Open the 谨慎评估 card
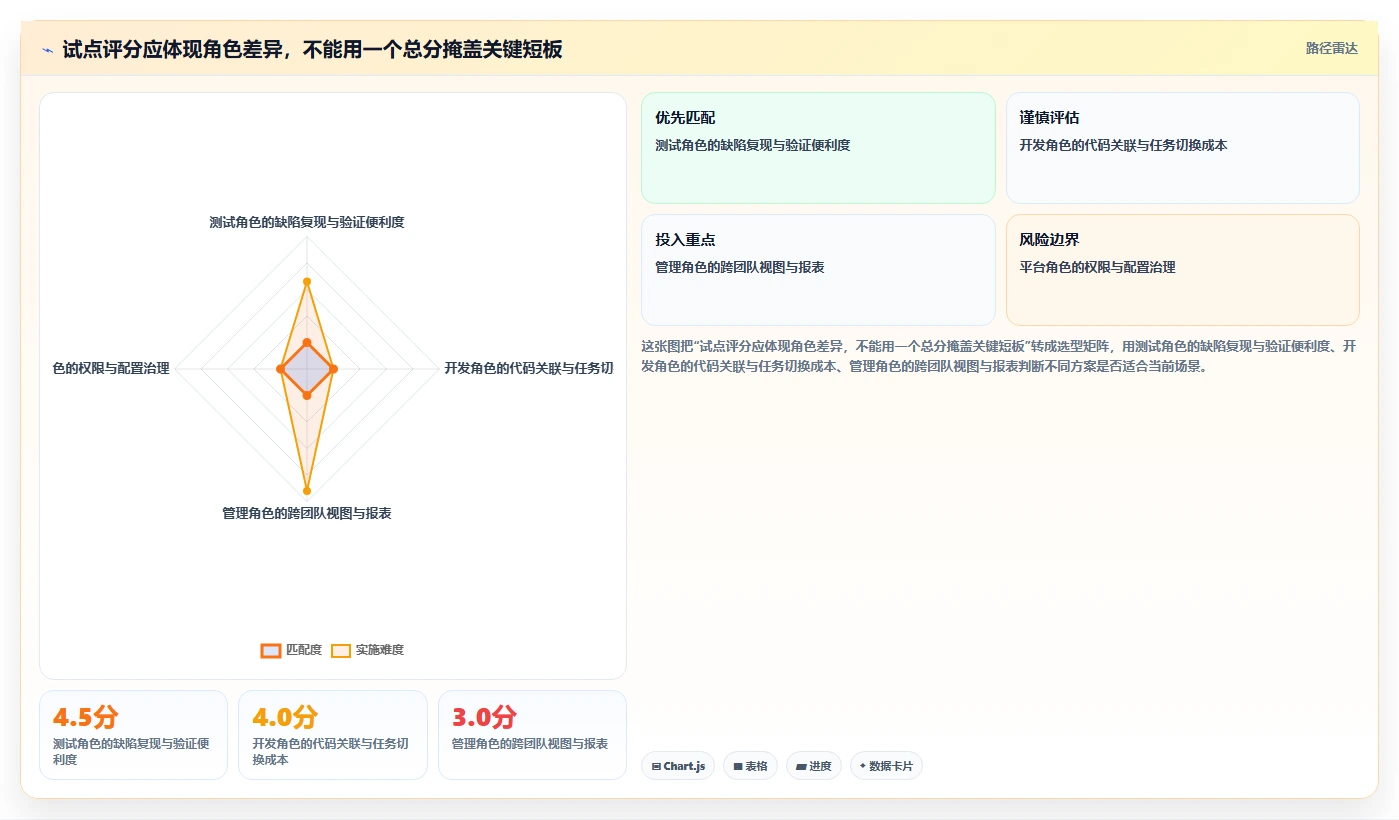1399x820 pixels. [x=1182, y=148]
